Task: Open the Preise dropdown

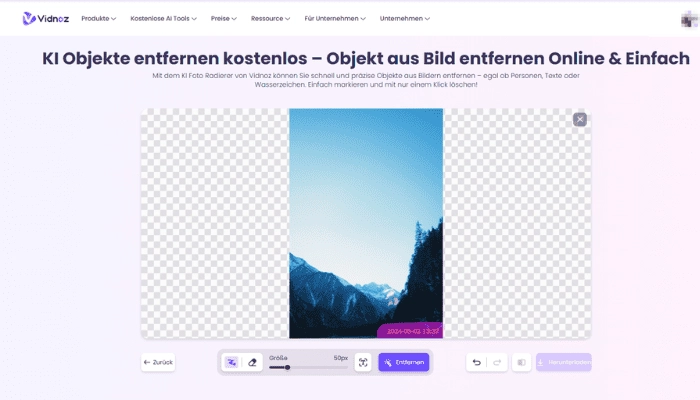Action: (x=224, y=18)
